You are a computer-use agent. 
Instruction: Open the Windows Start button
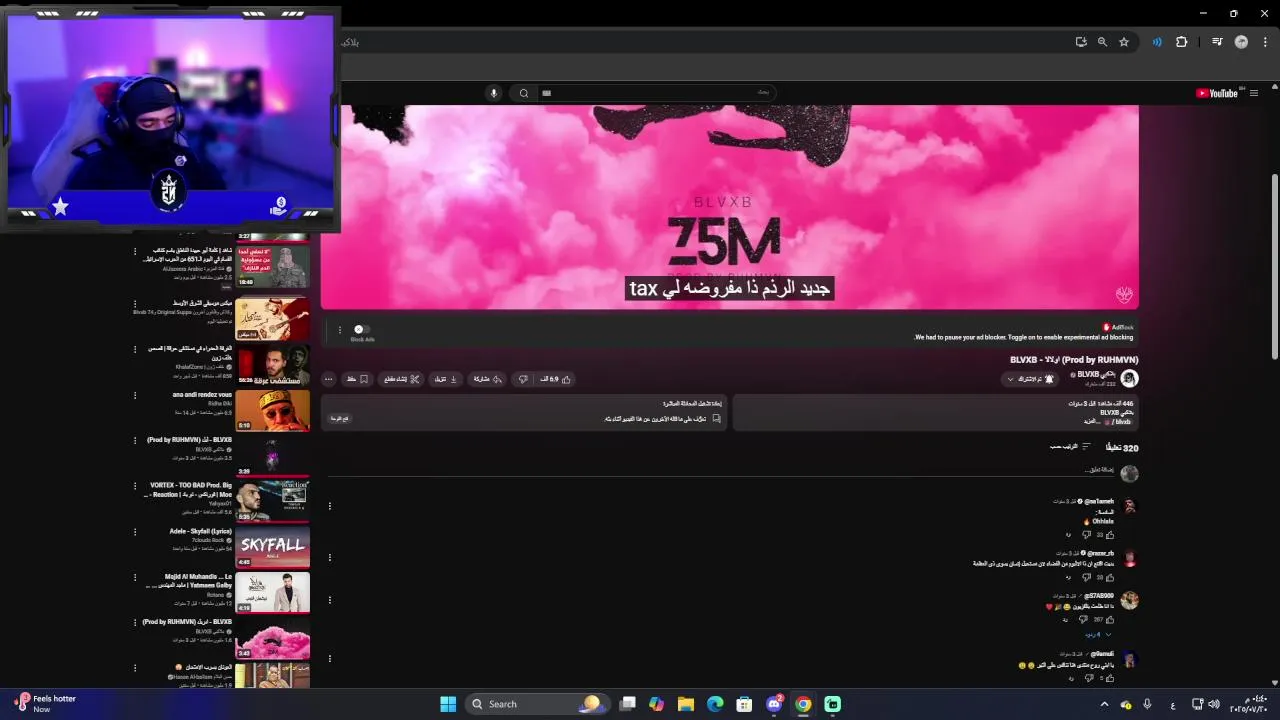(447, 704)
